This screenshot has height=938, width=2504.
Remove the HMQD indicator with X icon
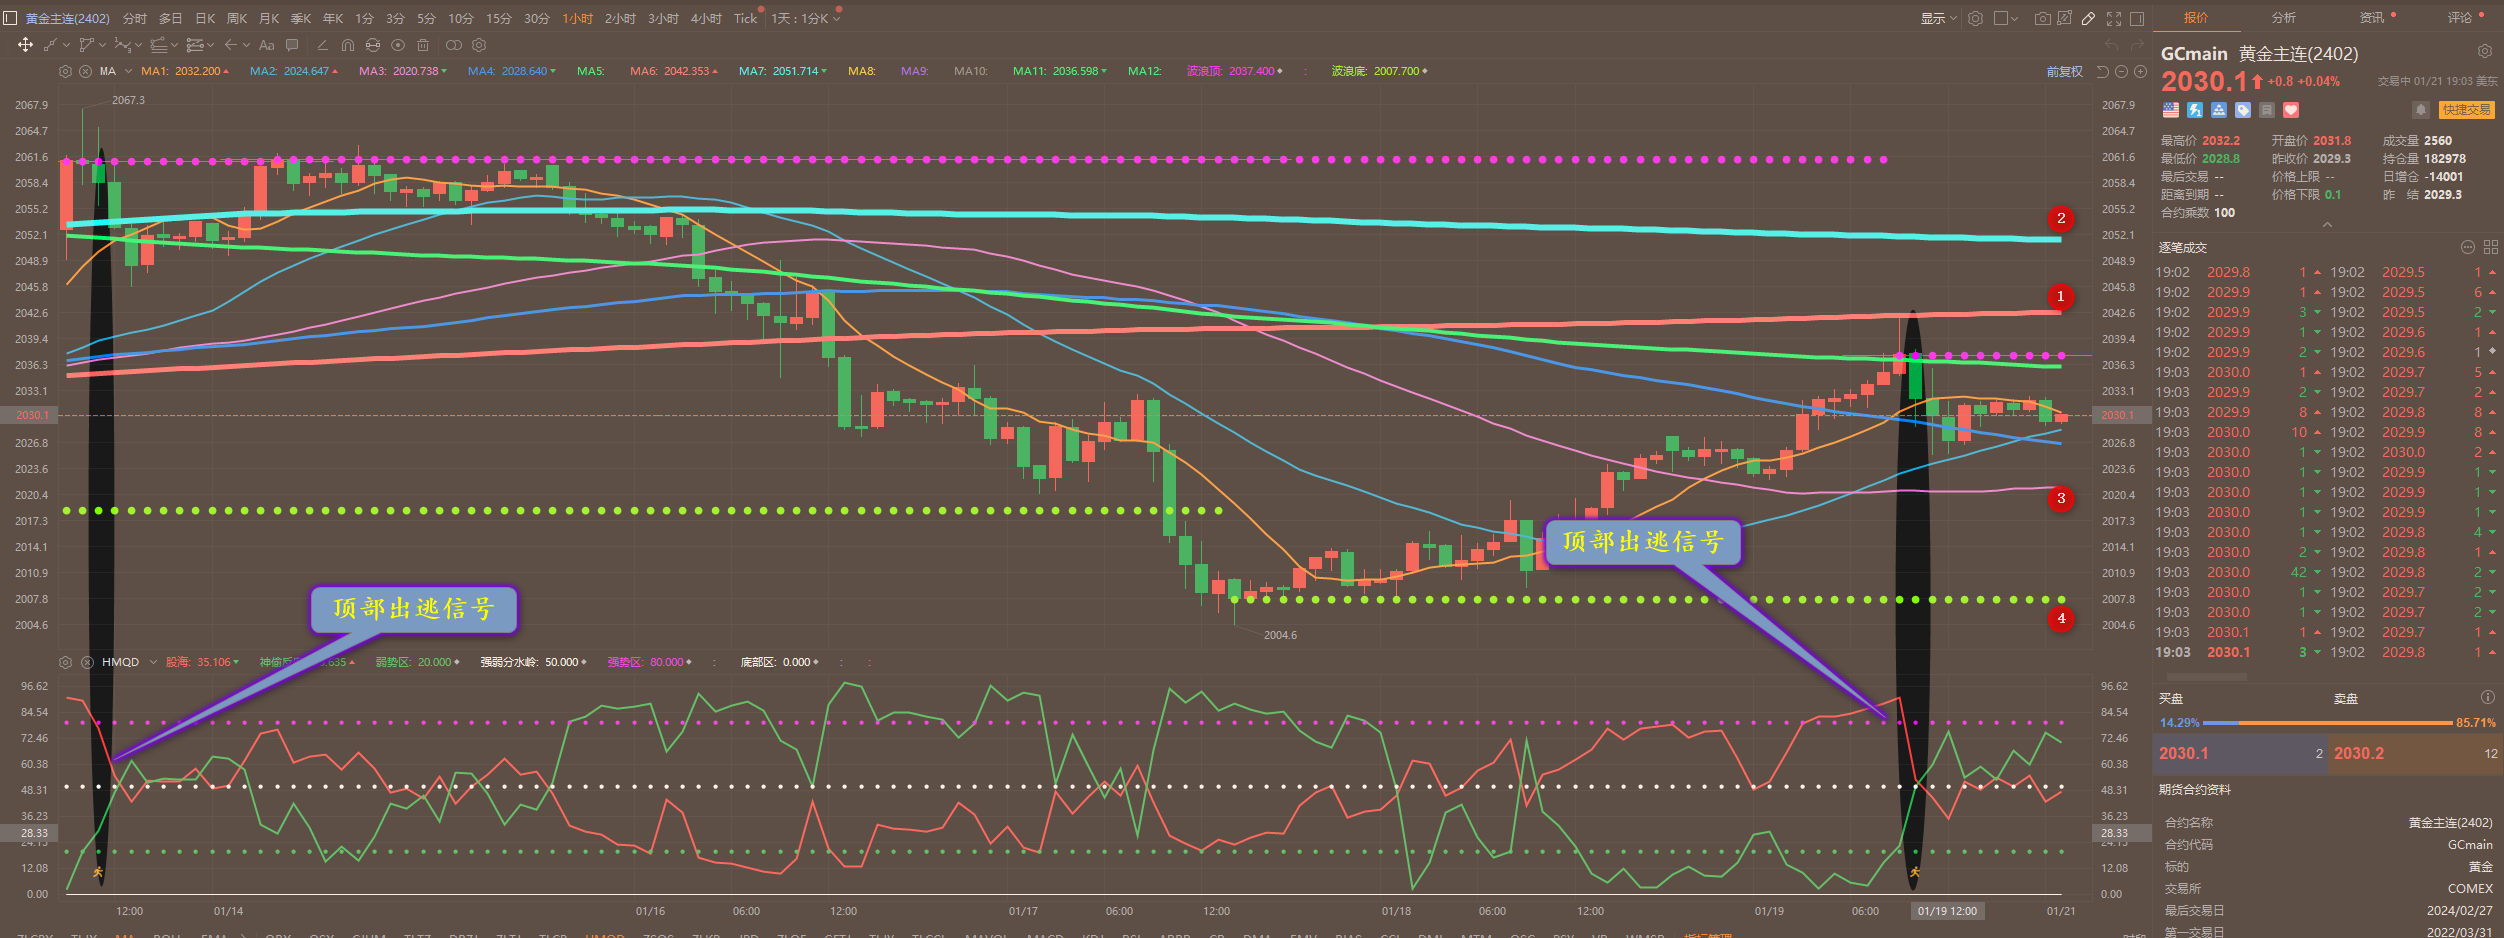(86, 662)
